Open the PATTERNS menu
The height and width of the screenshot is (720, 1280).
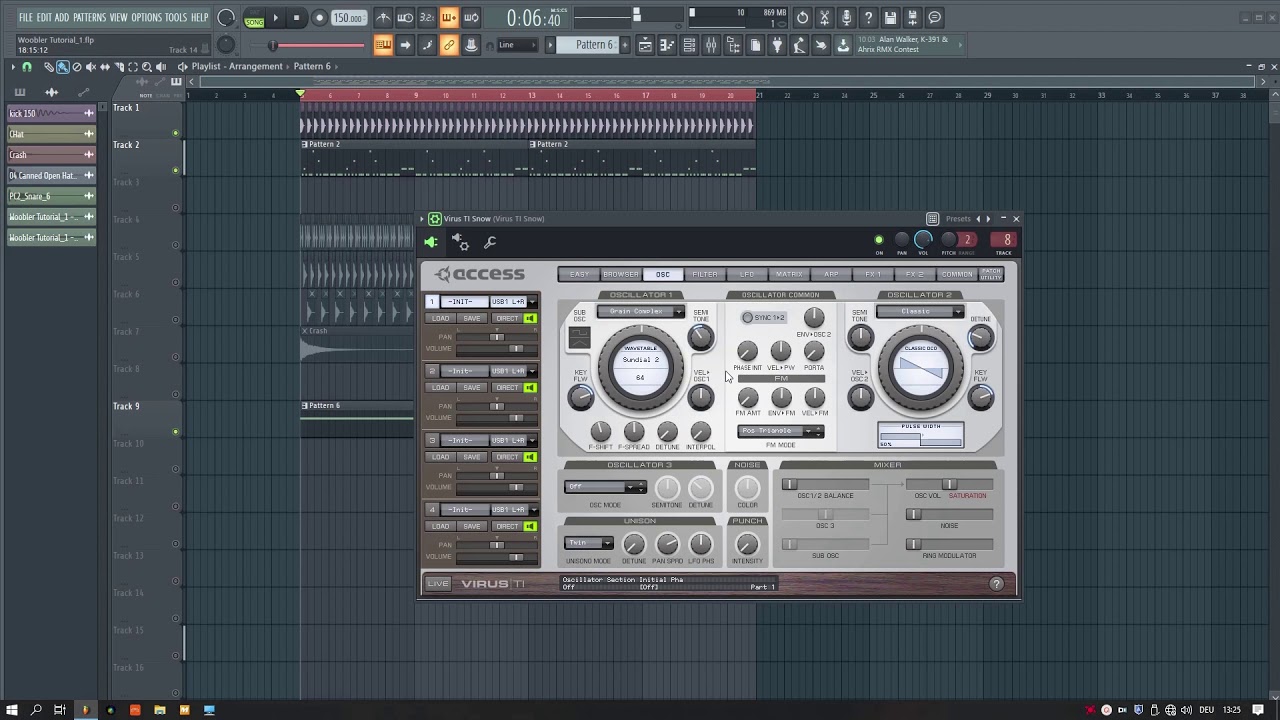[x=89, y=17]
